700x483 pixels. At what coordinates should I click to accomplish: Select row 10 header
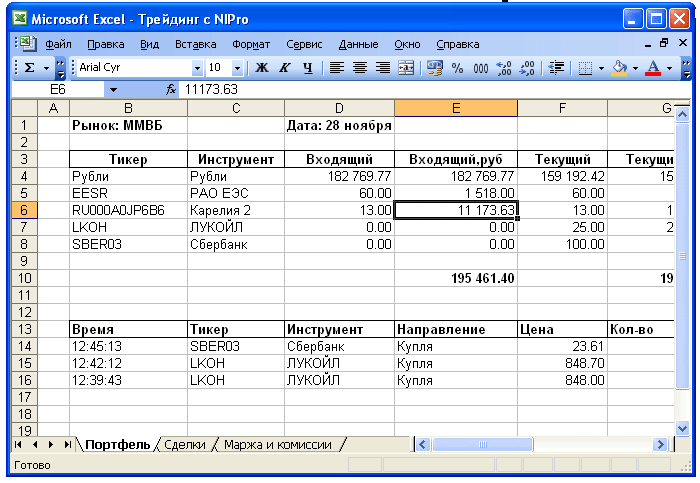24,278
